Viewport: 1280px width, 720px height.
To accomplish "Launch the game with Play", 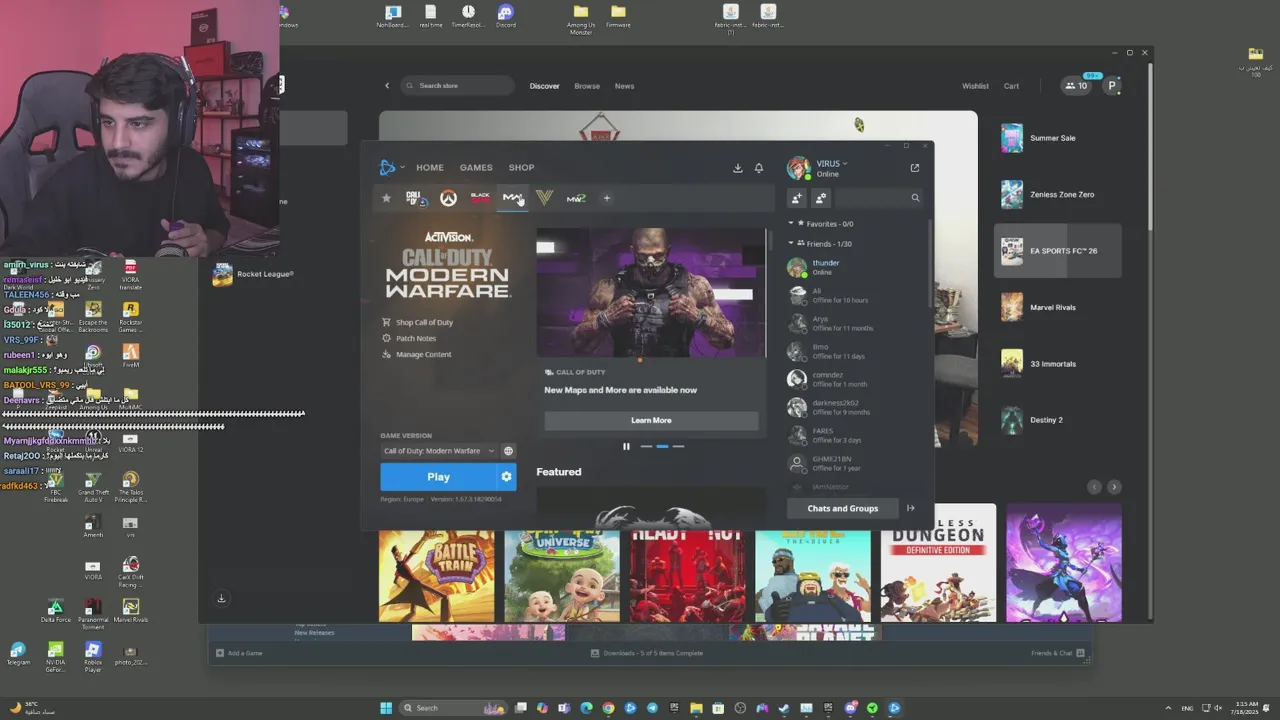I will [x=438, y=477].
